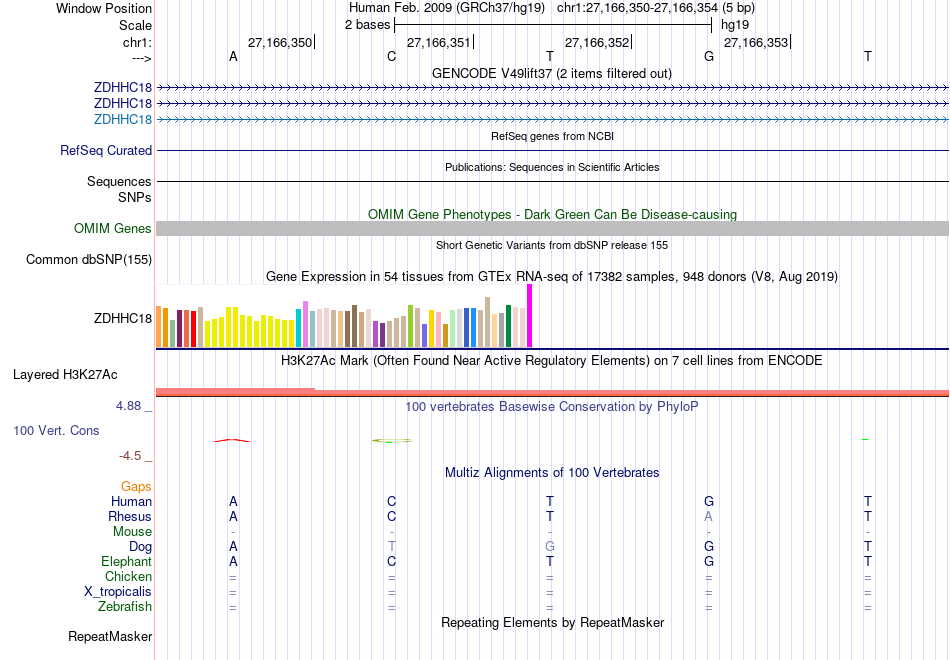950x660 pixels.
Task: Click the ---> strand direction arrow label
Action: coord(141,59)
